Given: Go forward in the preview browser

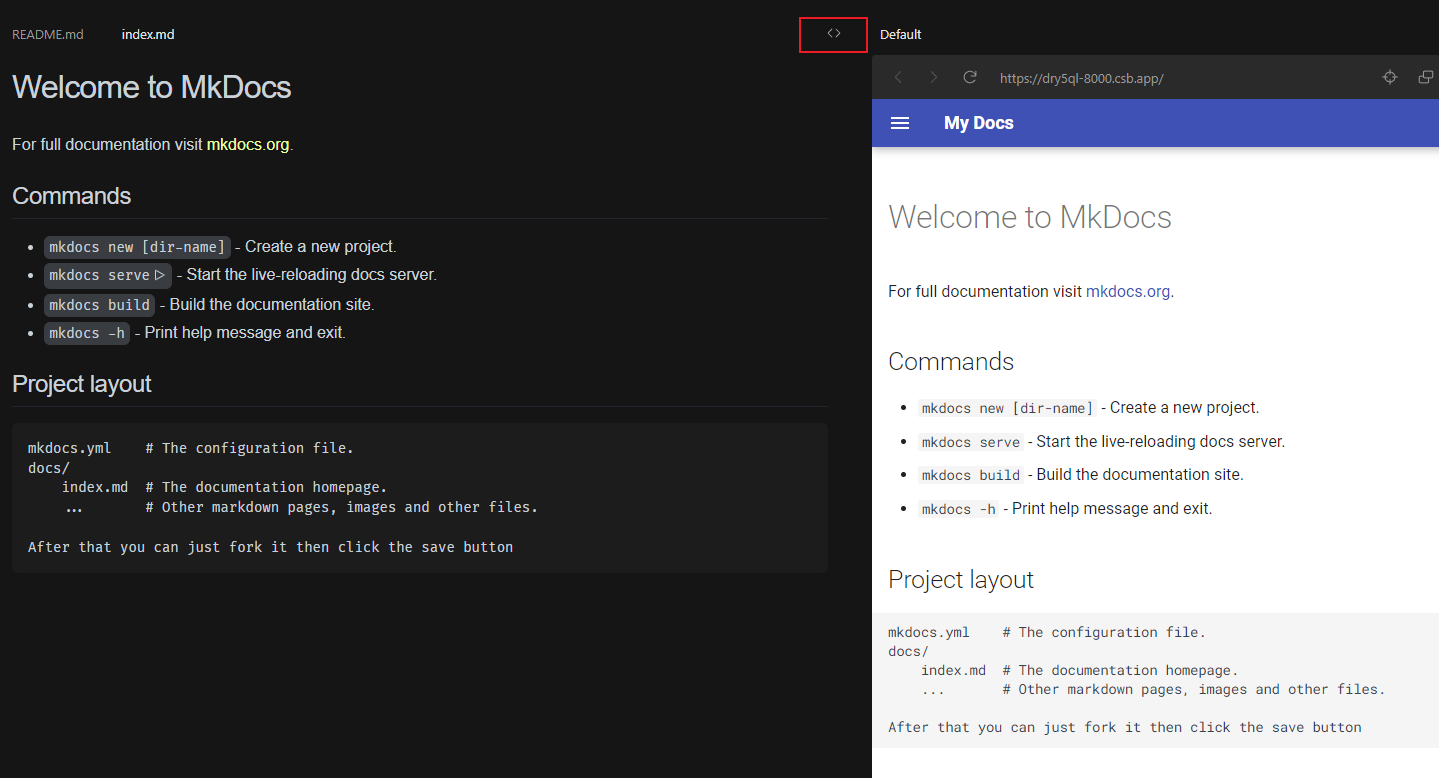Looking at the screenshot, I should coord(934,77).
